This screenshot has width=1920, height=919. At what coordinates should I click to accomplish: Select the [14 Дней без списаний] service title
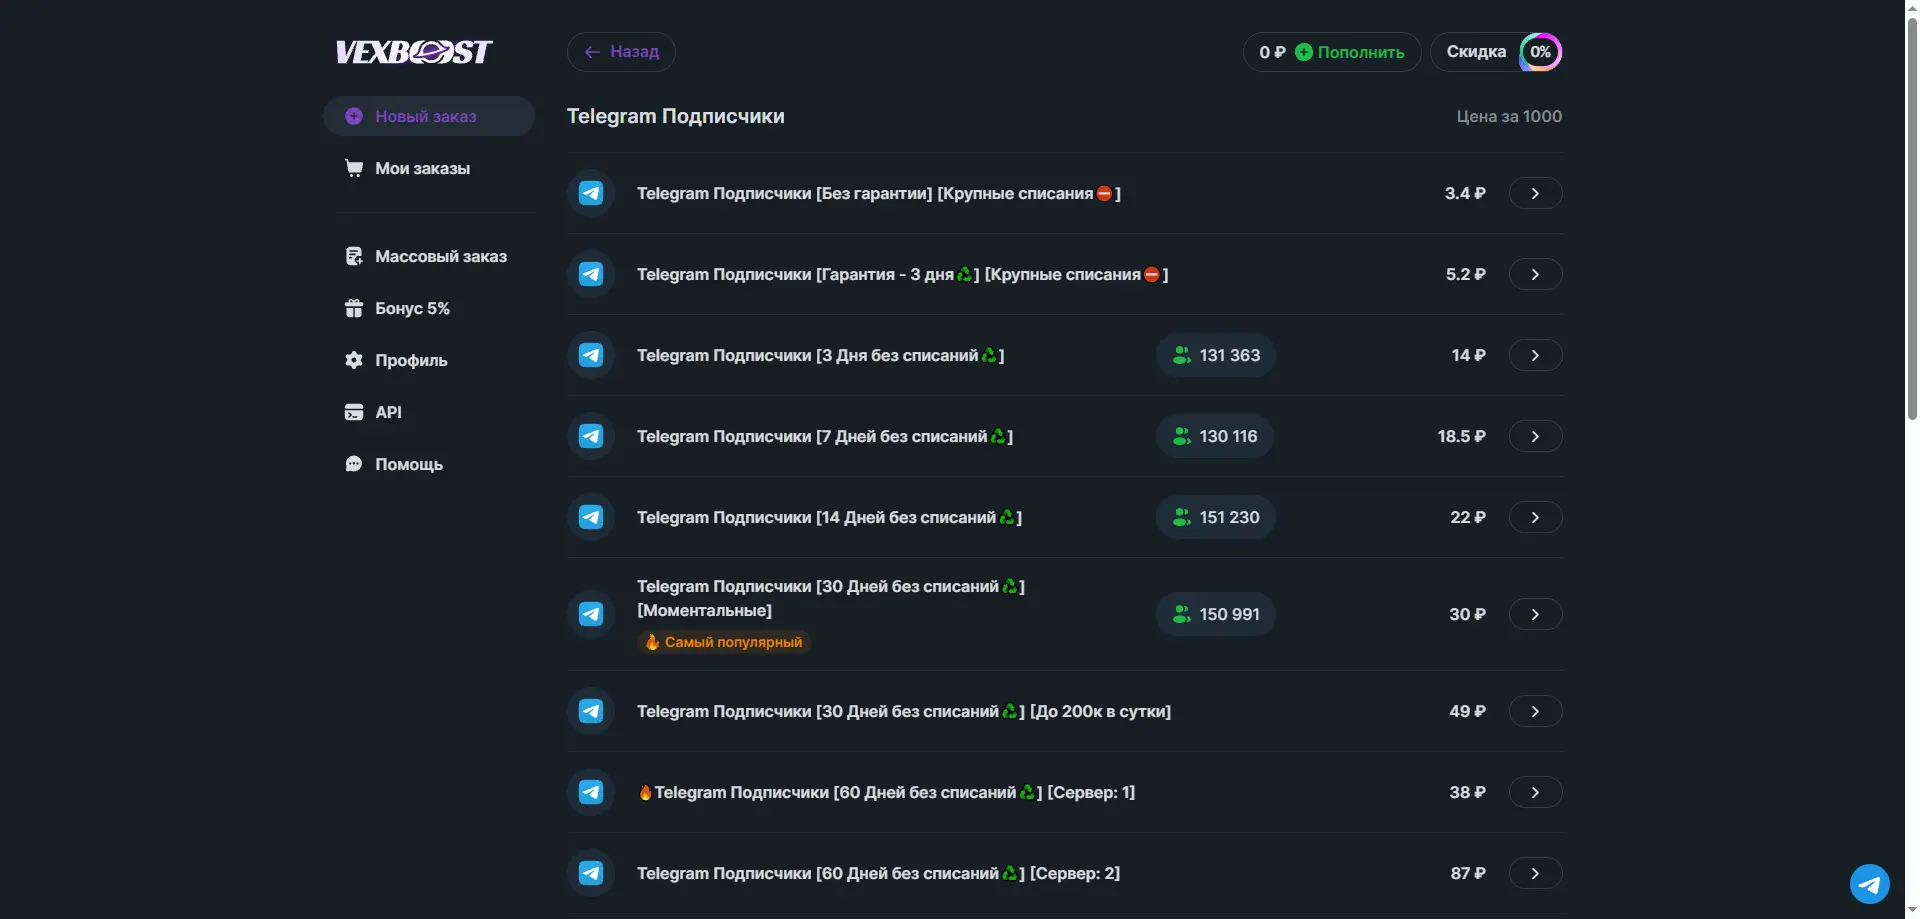[x=829, y=517]
